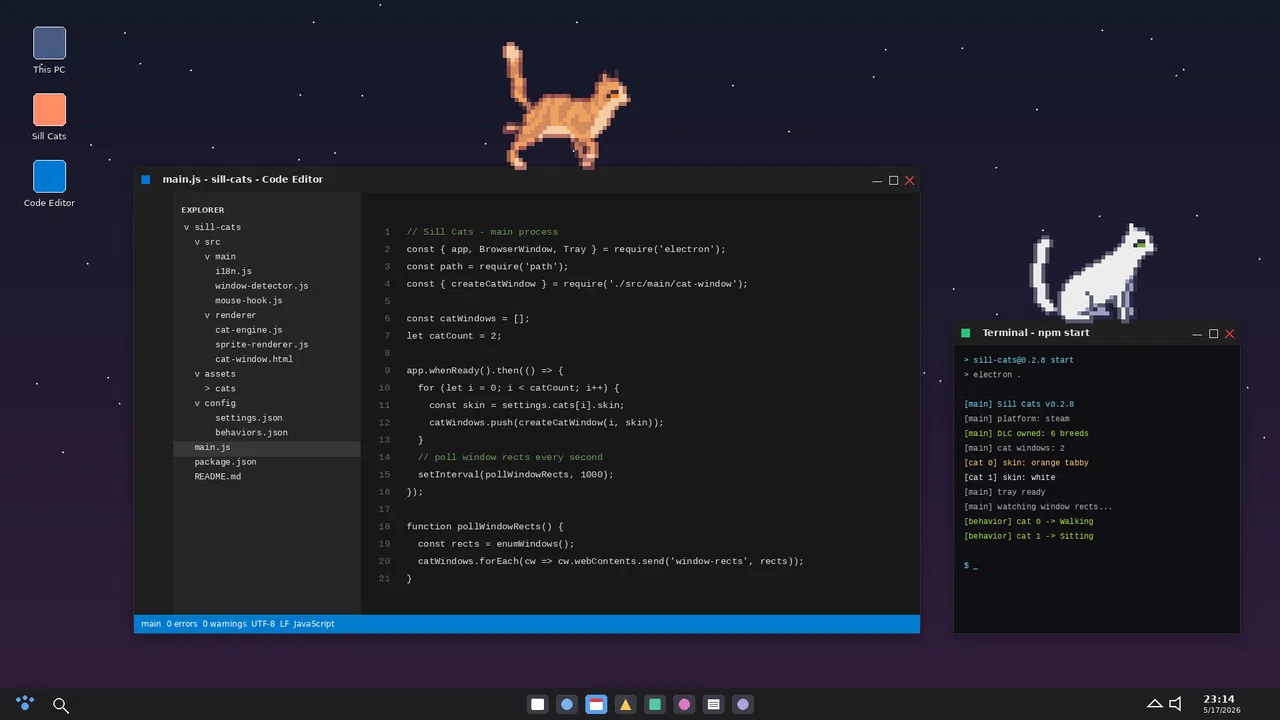Click the yellow triangle taskbar icon
The image size is (1280, 720).
click(x=626, y=705)
